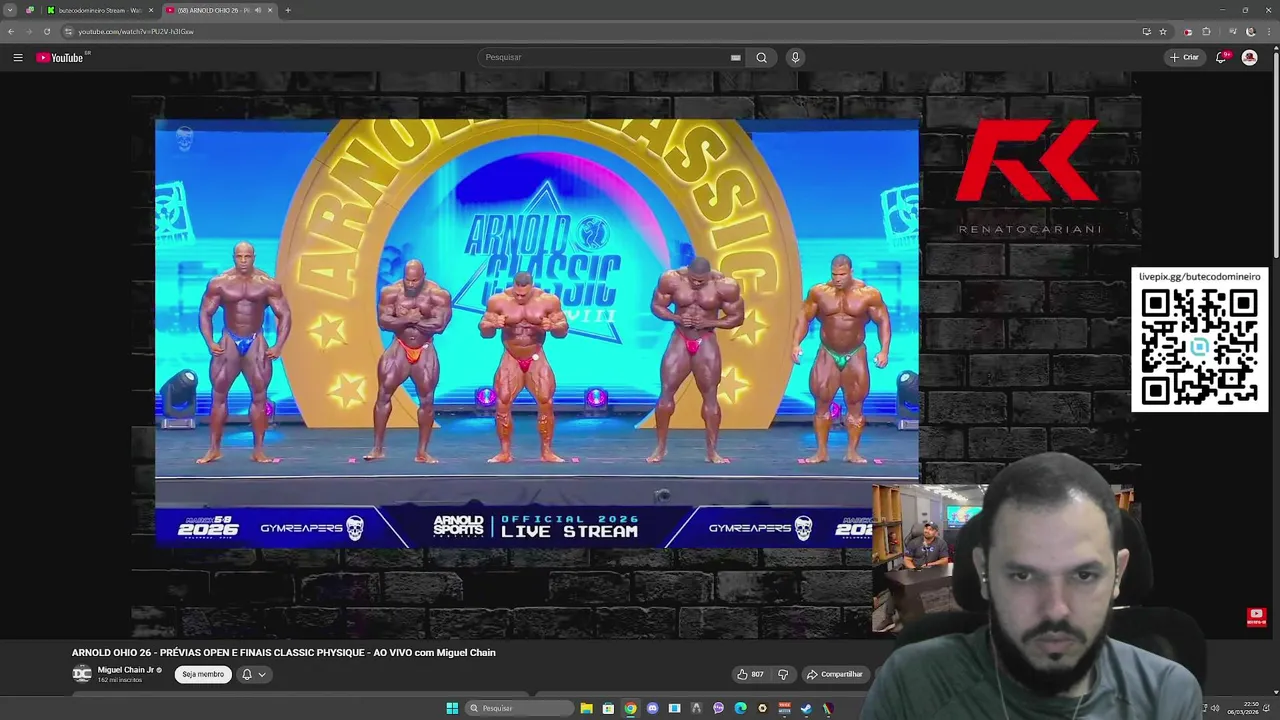Open Microsoft Edge from the taskbar

click(740, 708)
